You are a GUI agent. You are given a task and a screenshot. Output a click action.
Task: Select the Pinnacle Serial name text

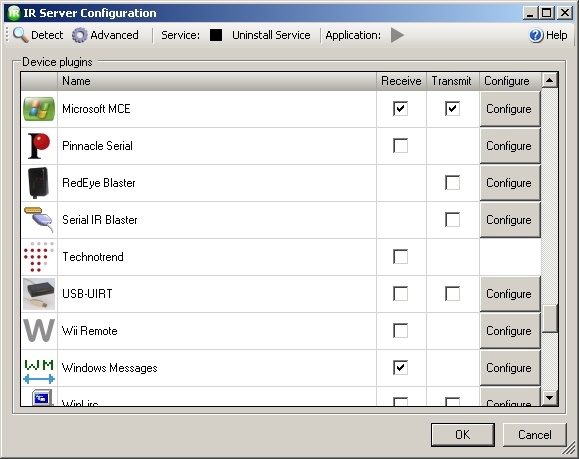pyautogui.click(x=97, y=146)
